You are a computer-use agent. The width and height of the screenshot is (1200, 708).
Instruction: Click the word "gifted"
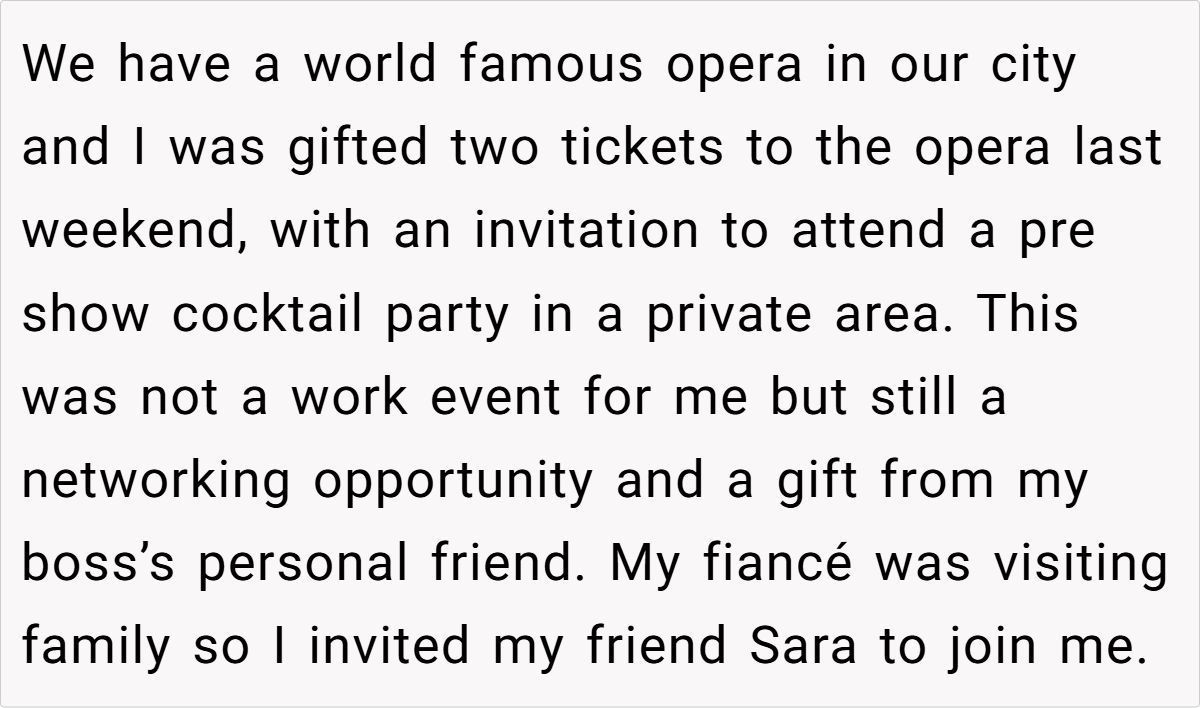tap(358, 149)
